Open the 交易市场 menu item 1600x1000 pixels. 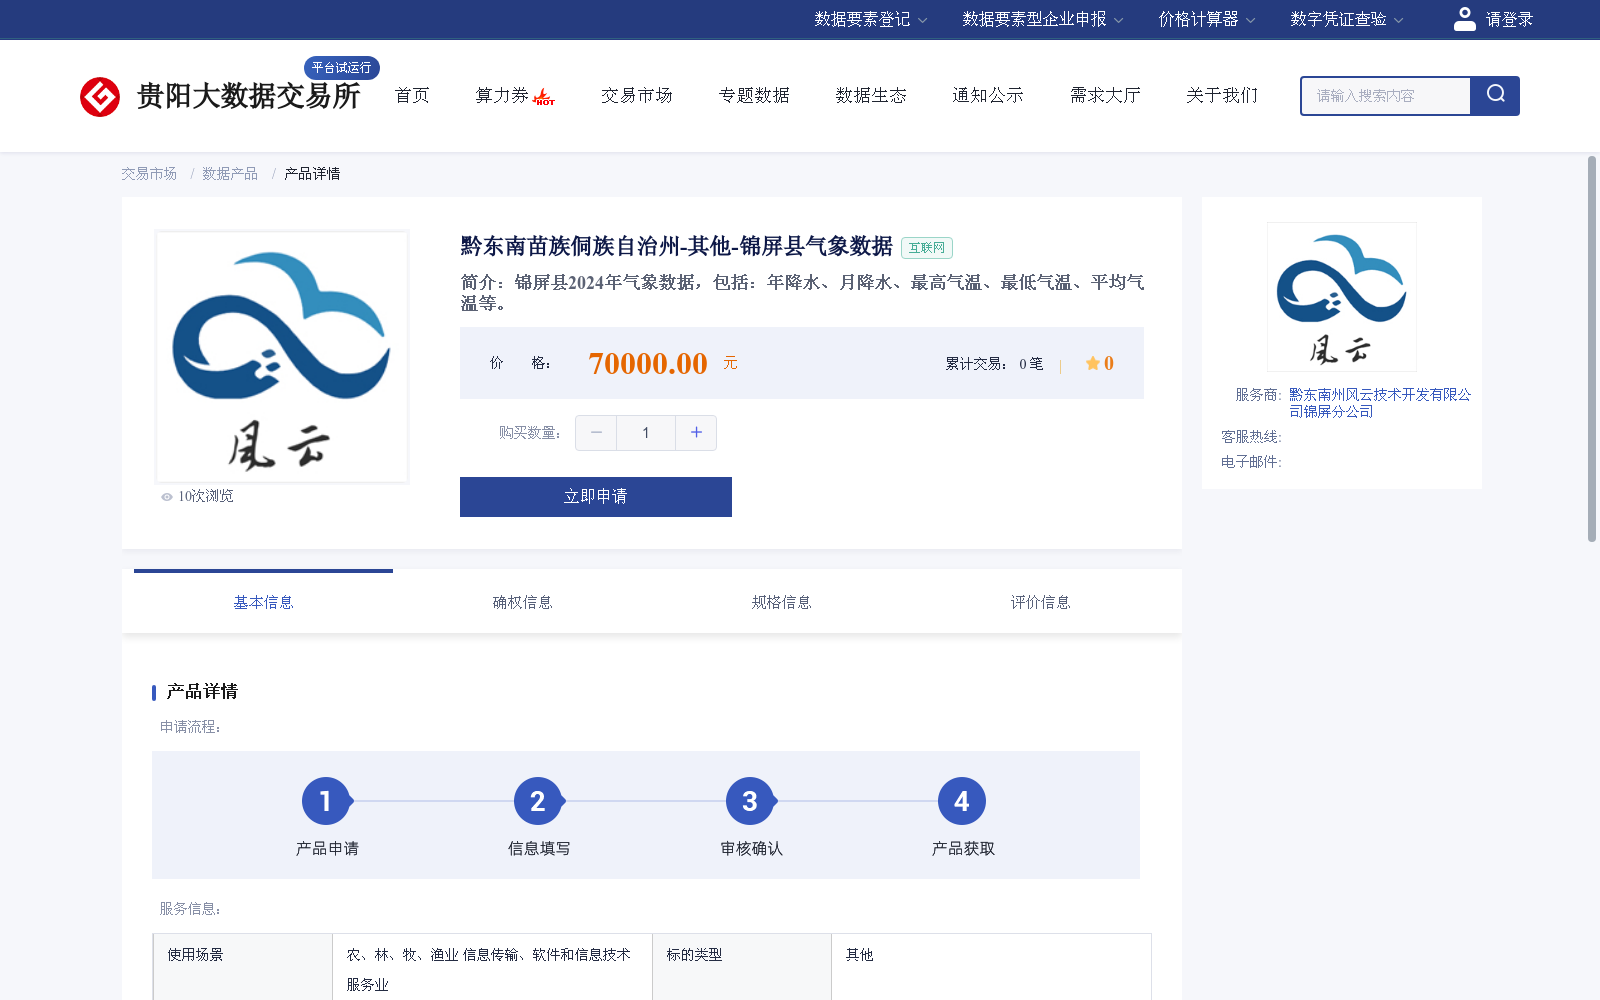637,95
